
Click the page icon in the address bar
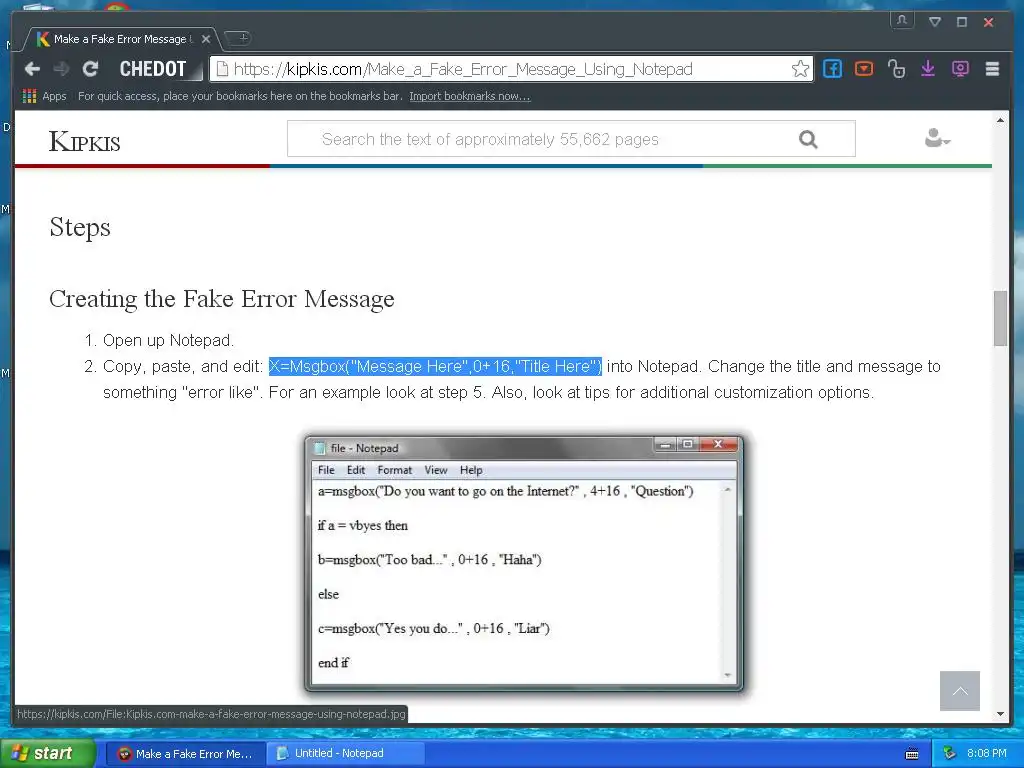(x=222, y=69)
